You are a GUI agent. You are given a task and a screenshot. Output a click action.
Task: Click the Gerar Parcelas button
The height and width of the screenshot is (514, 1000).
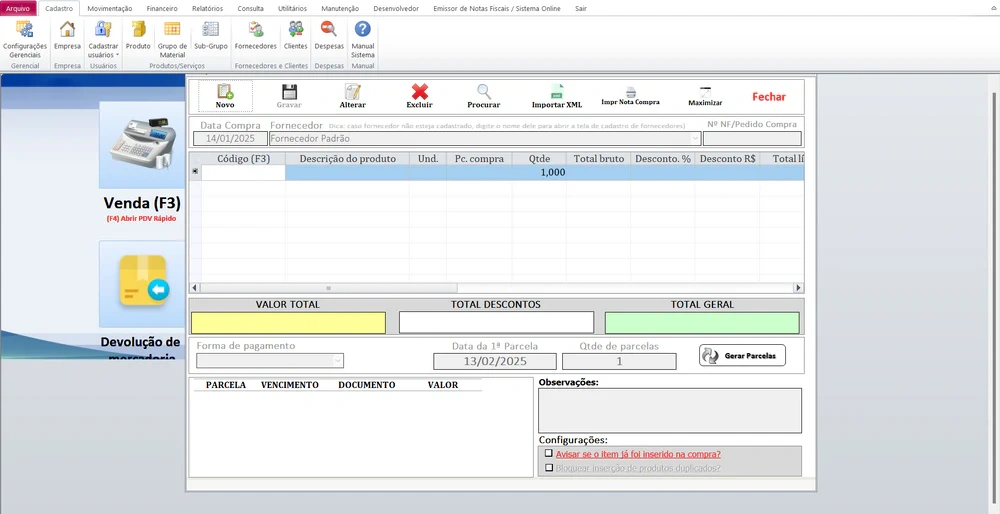pyautogui.click(x=742, y=355)
